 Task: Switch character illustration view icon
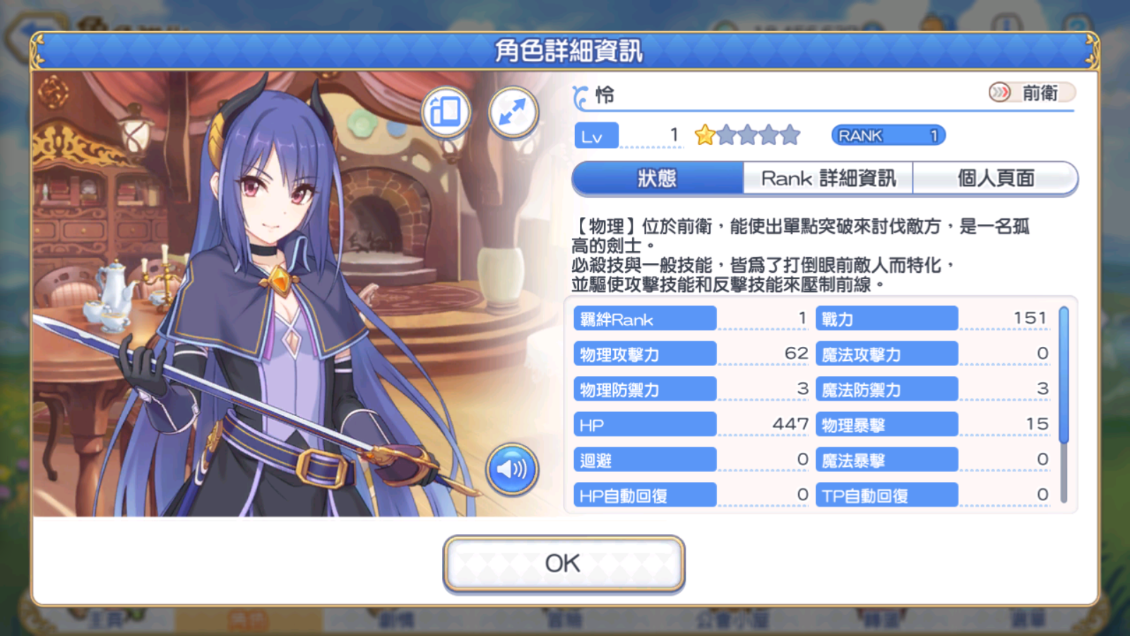(446, 112)
